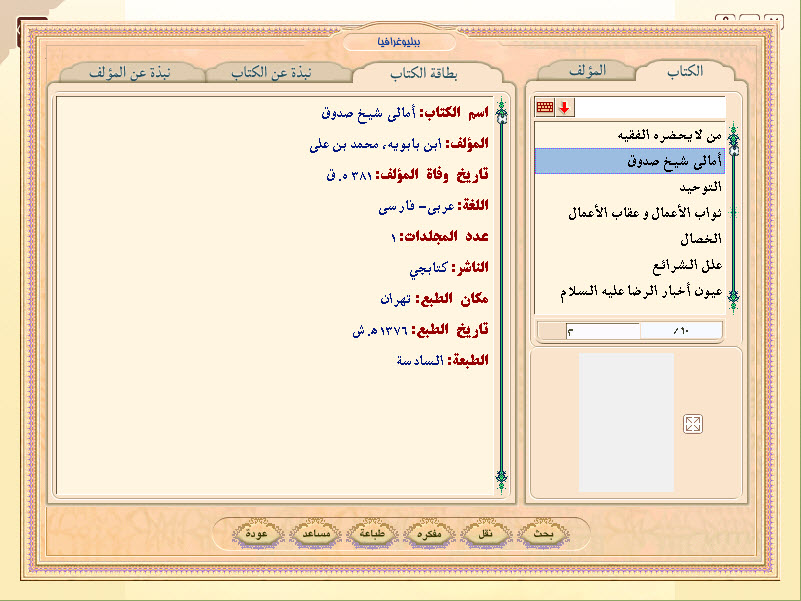Select book عيون أخبار الرضا عليه السلام
Viewport: 801px width, 601px height.
point(629,292)
